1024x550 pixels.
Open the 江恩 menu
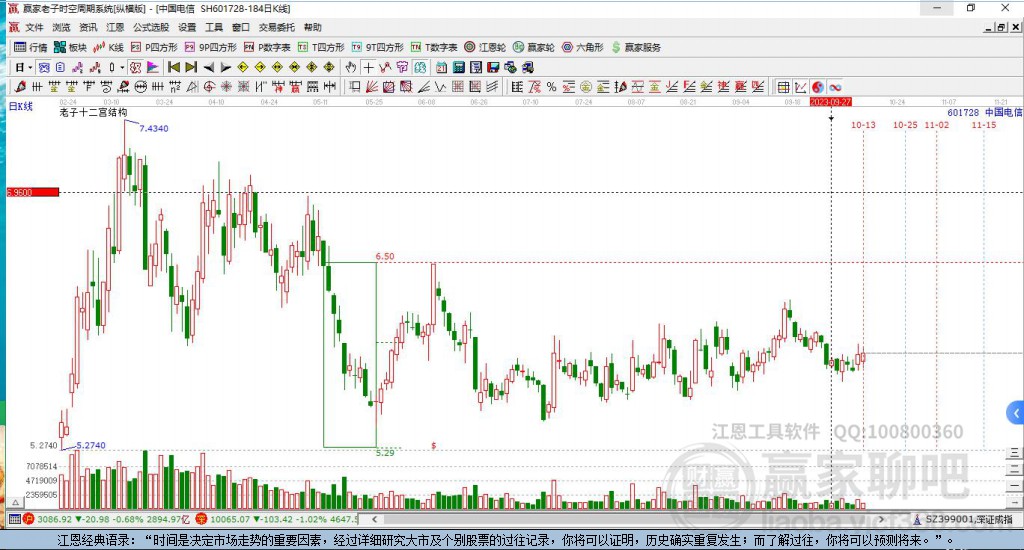[115, 27]
